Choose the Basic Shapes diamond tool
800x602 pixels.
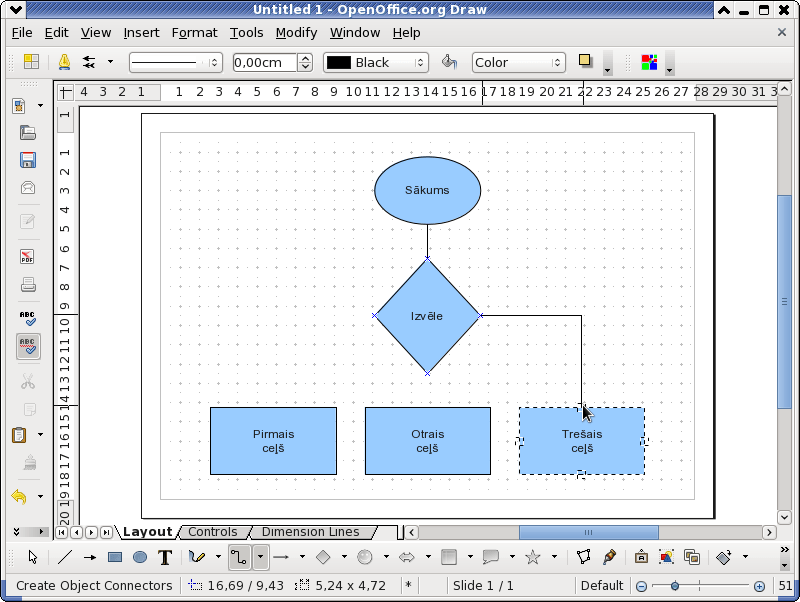[323, 557]
